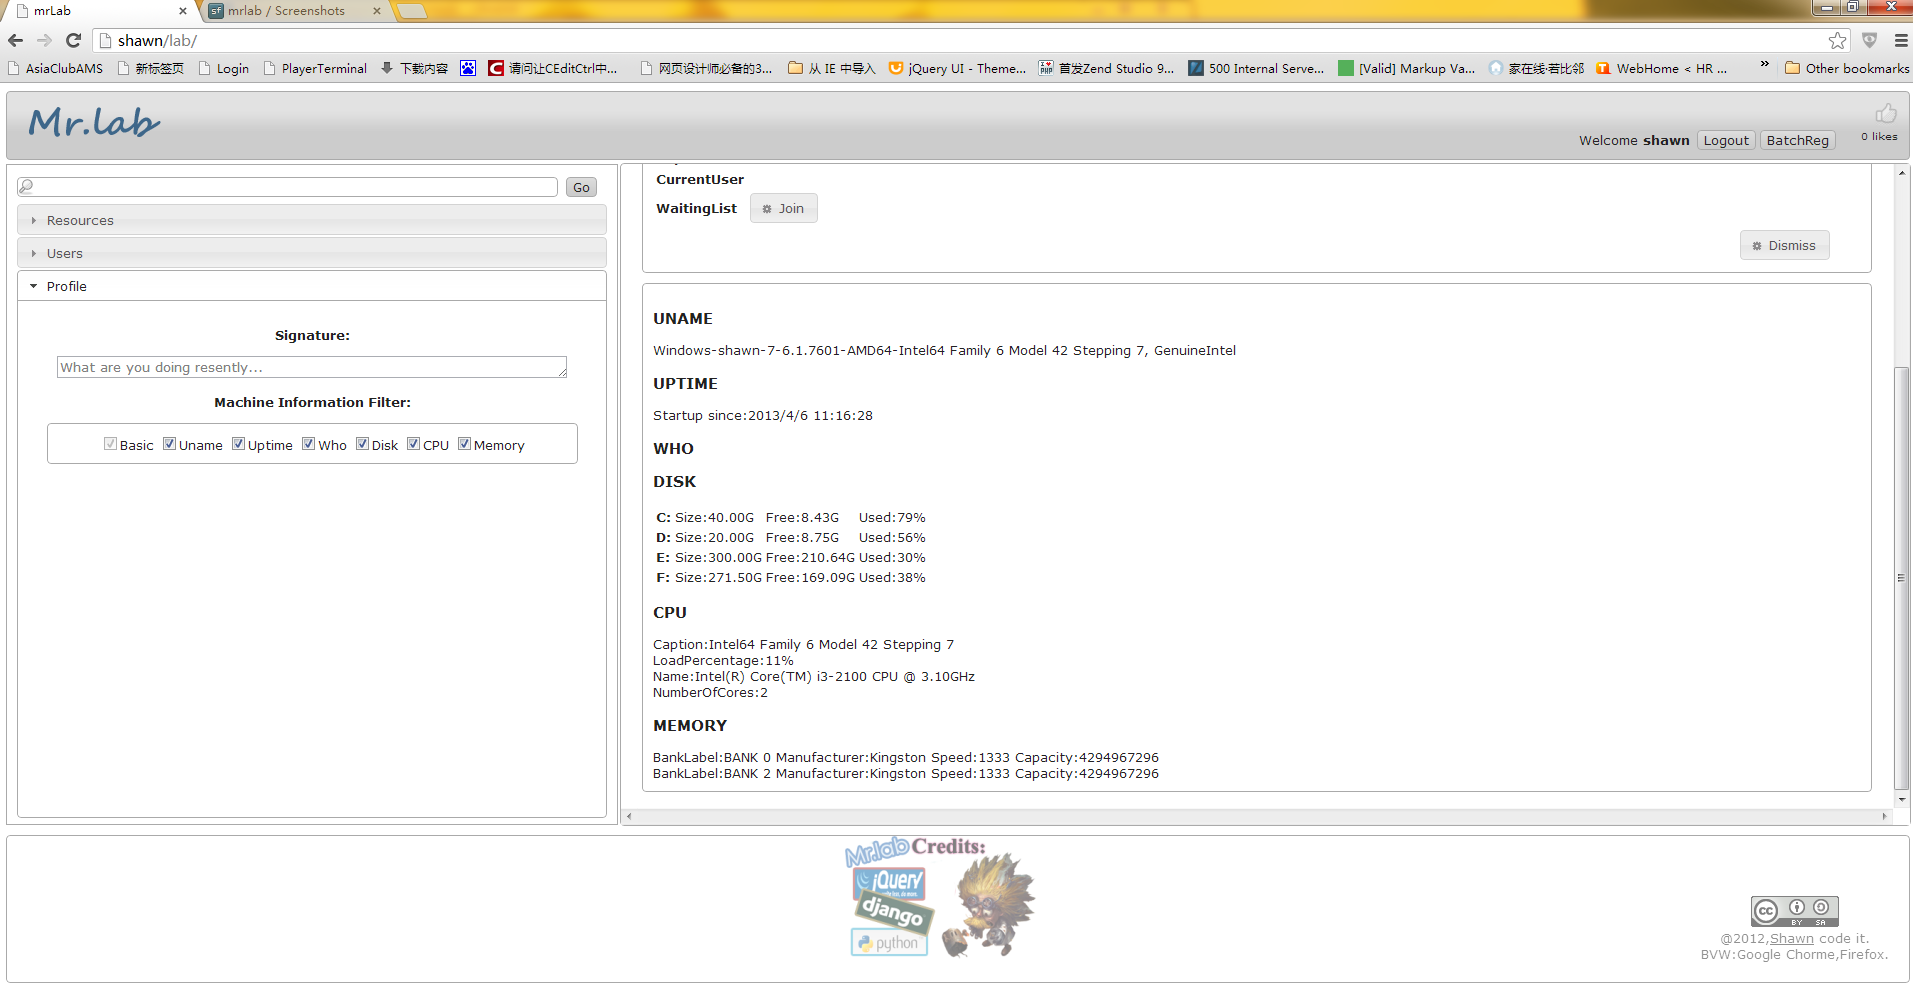Click the gear icon on the Join button
Image resolution: width=1913 pixels, height=991 pixels.
click(765, 208)
